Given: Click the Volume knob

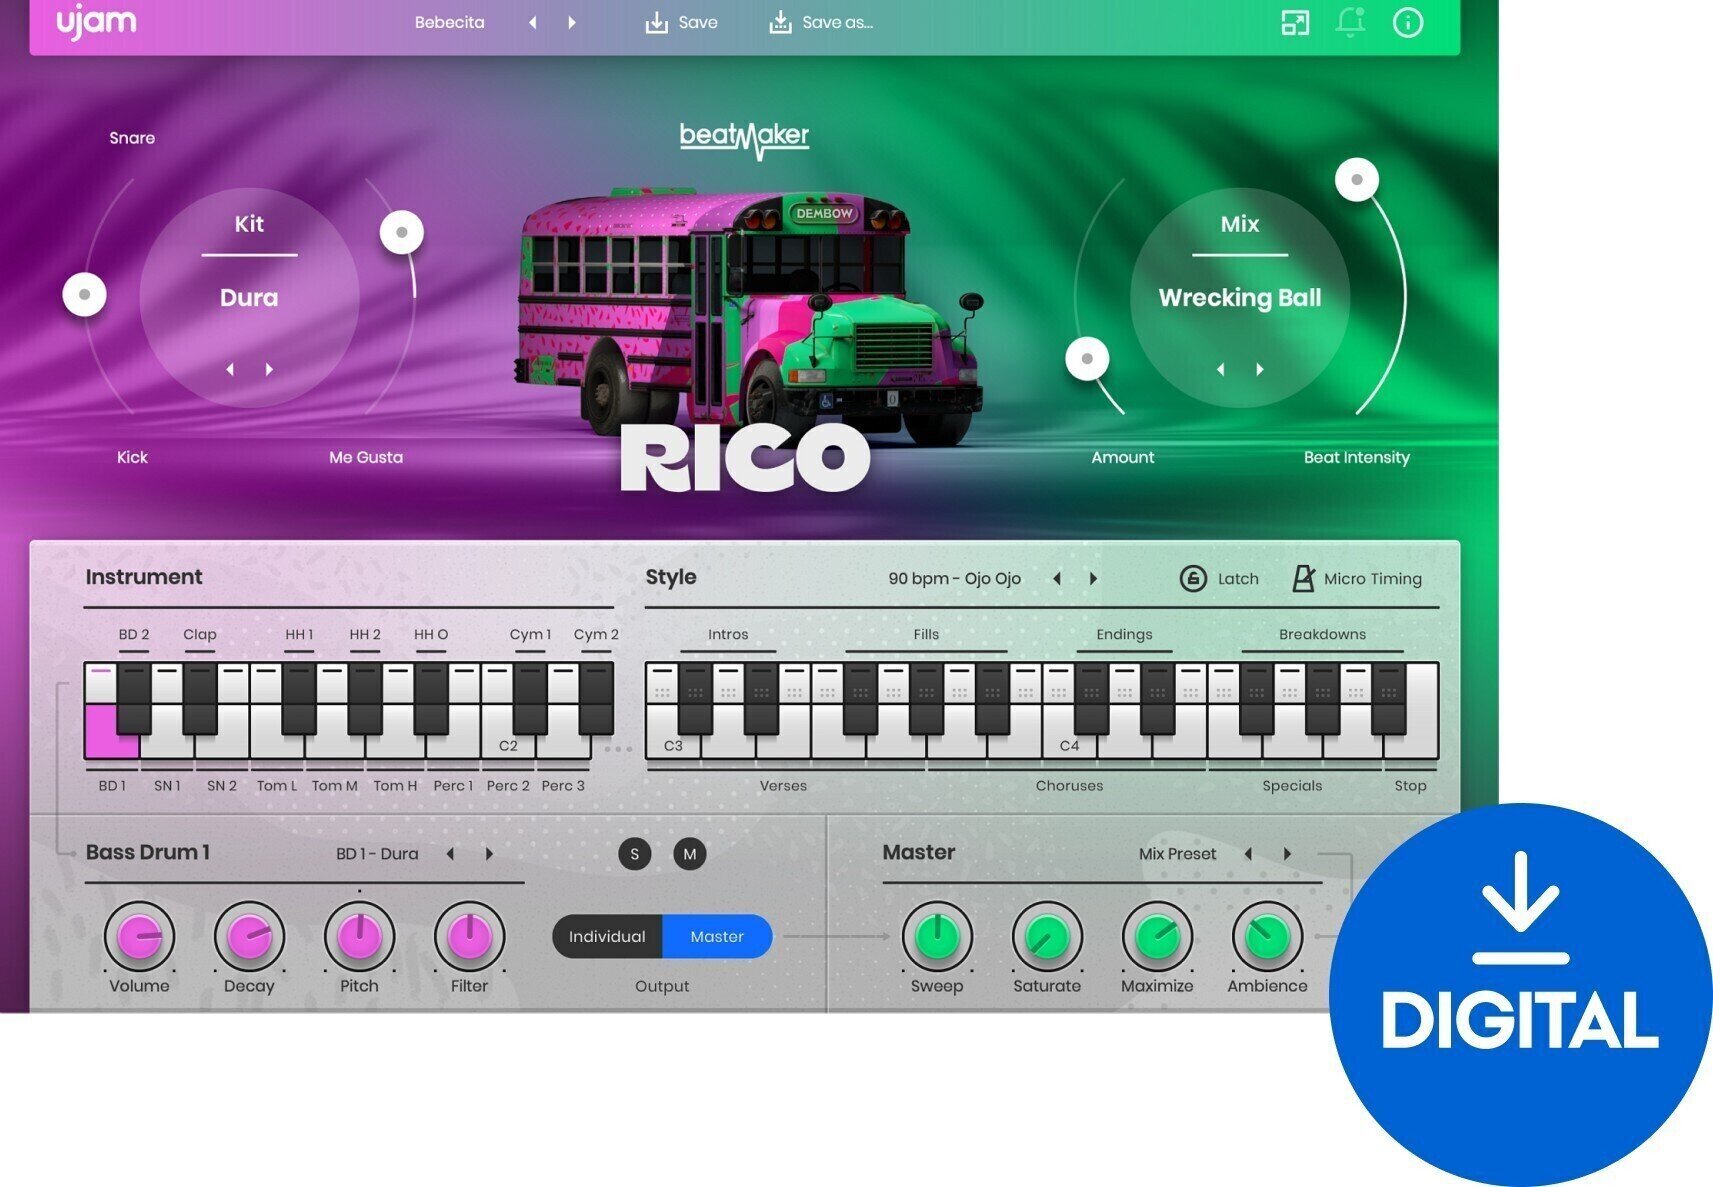Looking at the screenshot, I should pos(139,937).
